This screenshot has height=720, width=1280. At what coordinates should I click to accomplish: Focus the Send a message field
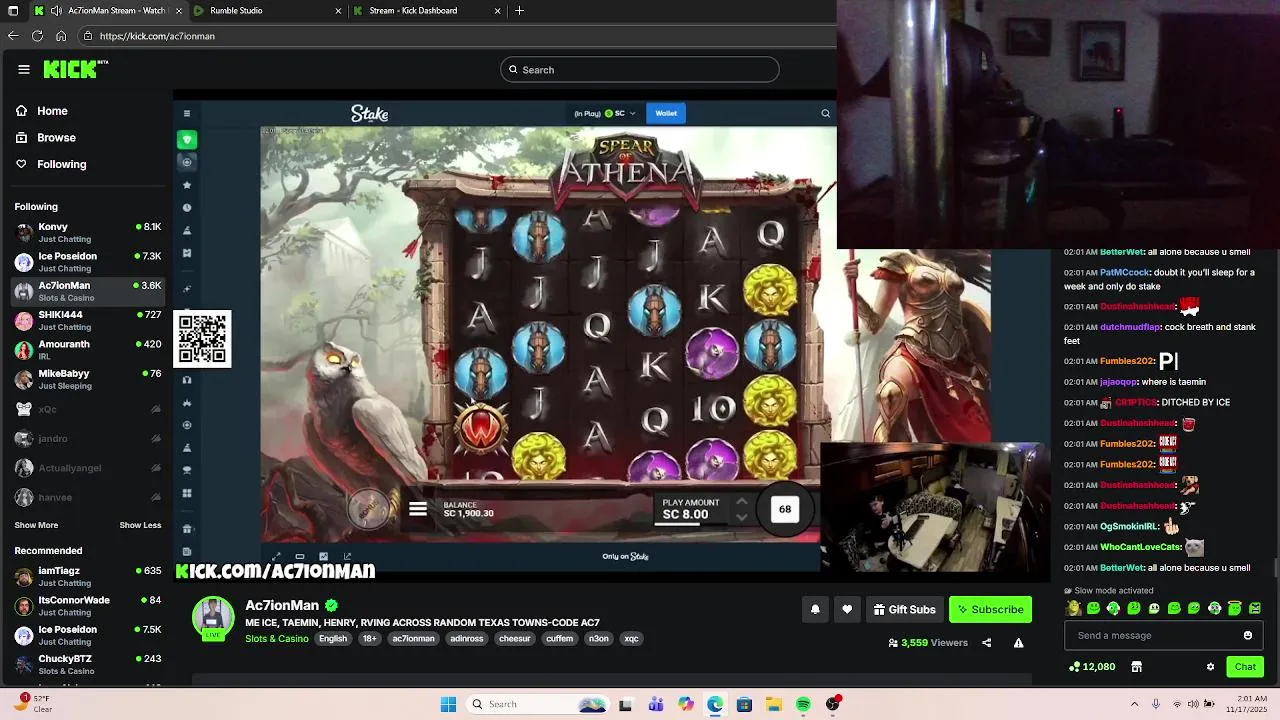(1163, 635)
